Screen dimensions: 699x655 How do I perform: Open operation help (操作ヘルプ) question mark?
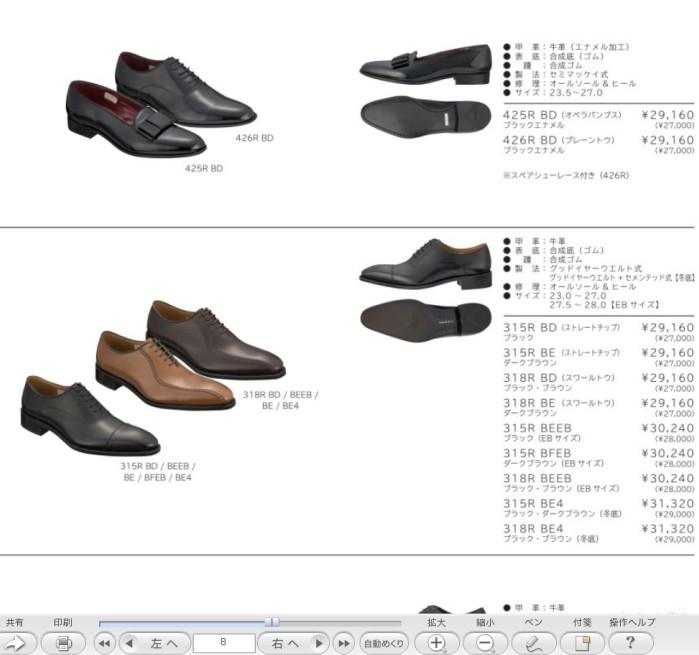pyautogui.click(x=631, y=643)
